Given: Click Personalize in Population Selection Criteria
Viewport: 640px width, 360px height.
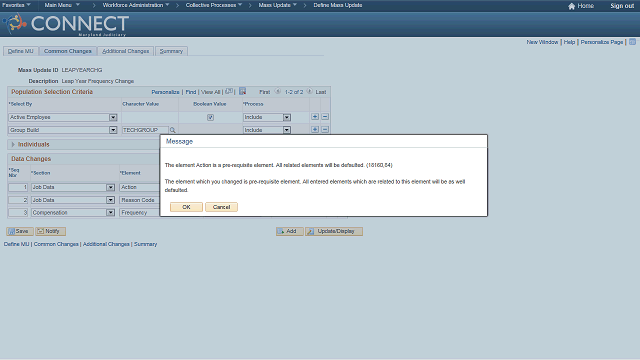Looking at the screenshot, I should [x=165, y=92].
